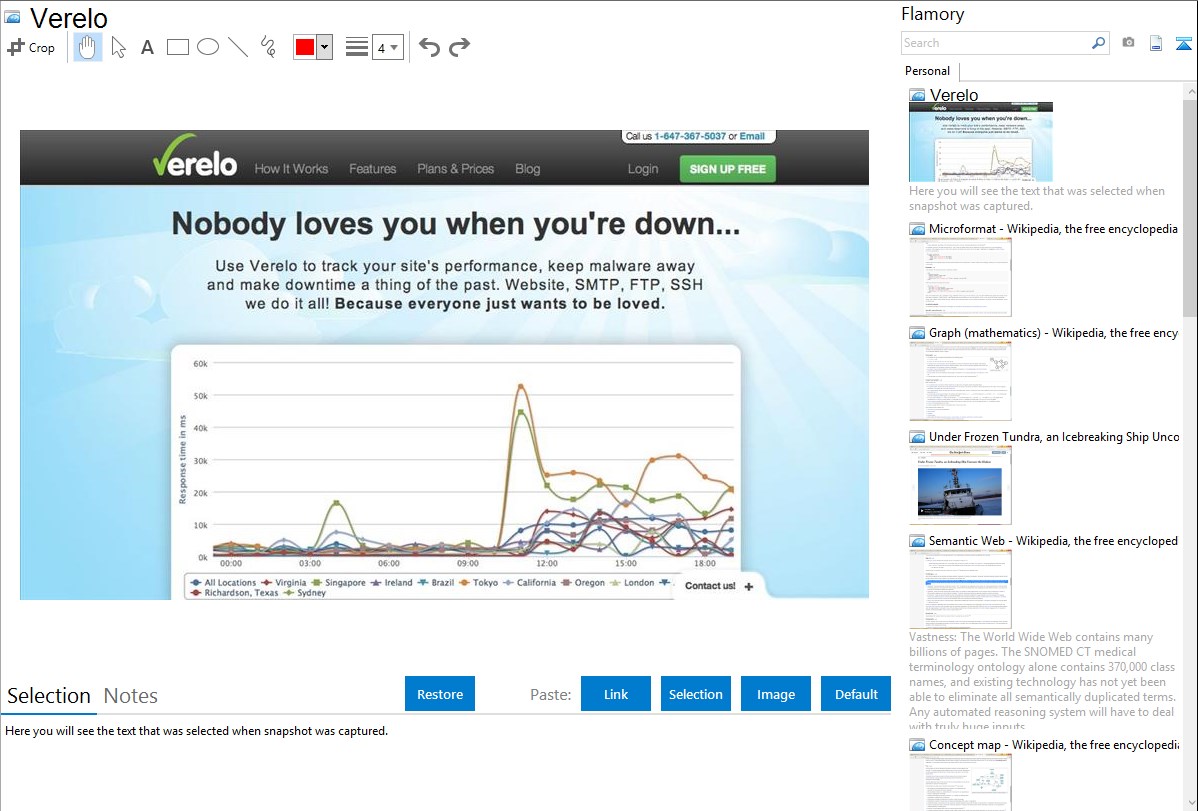Switch to the Personal tab
The width and height of the screenshot is (1198, 811).
(928, 71)
